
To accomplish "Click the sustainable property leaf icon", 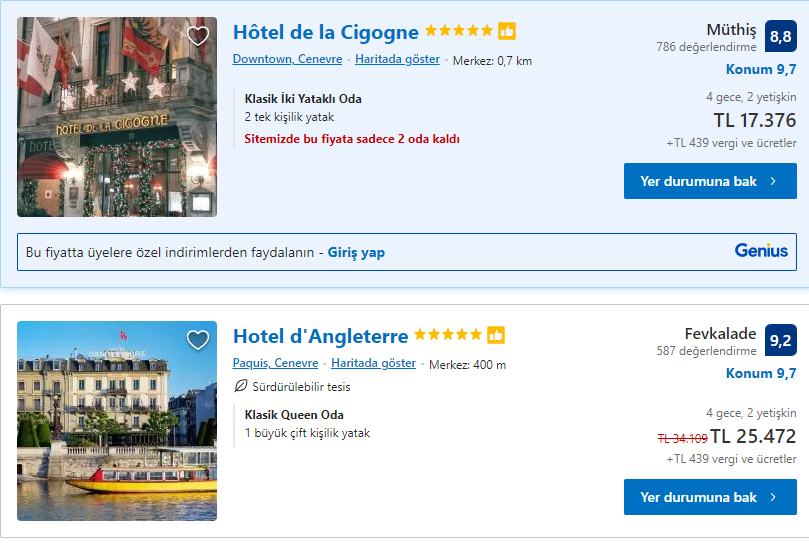I will [240, 386].
